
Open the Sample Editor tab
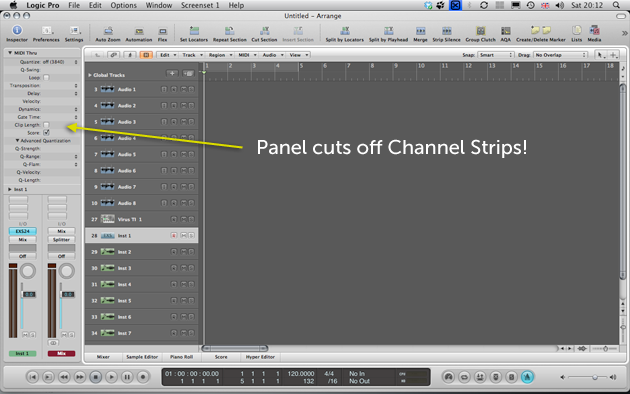(142, 357)
